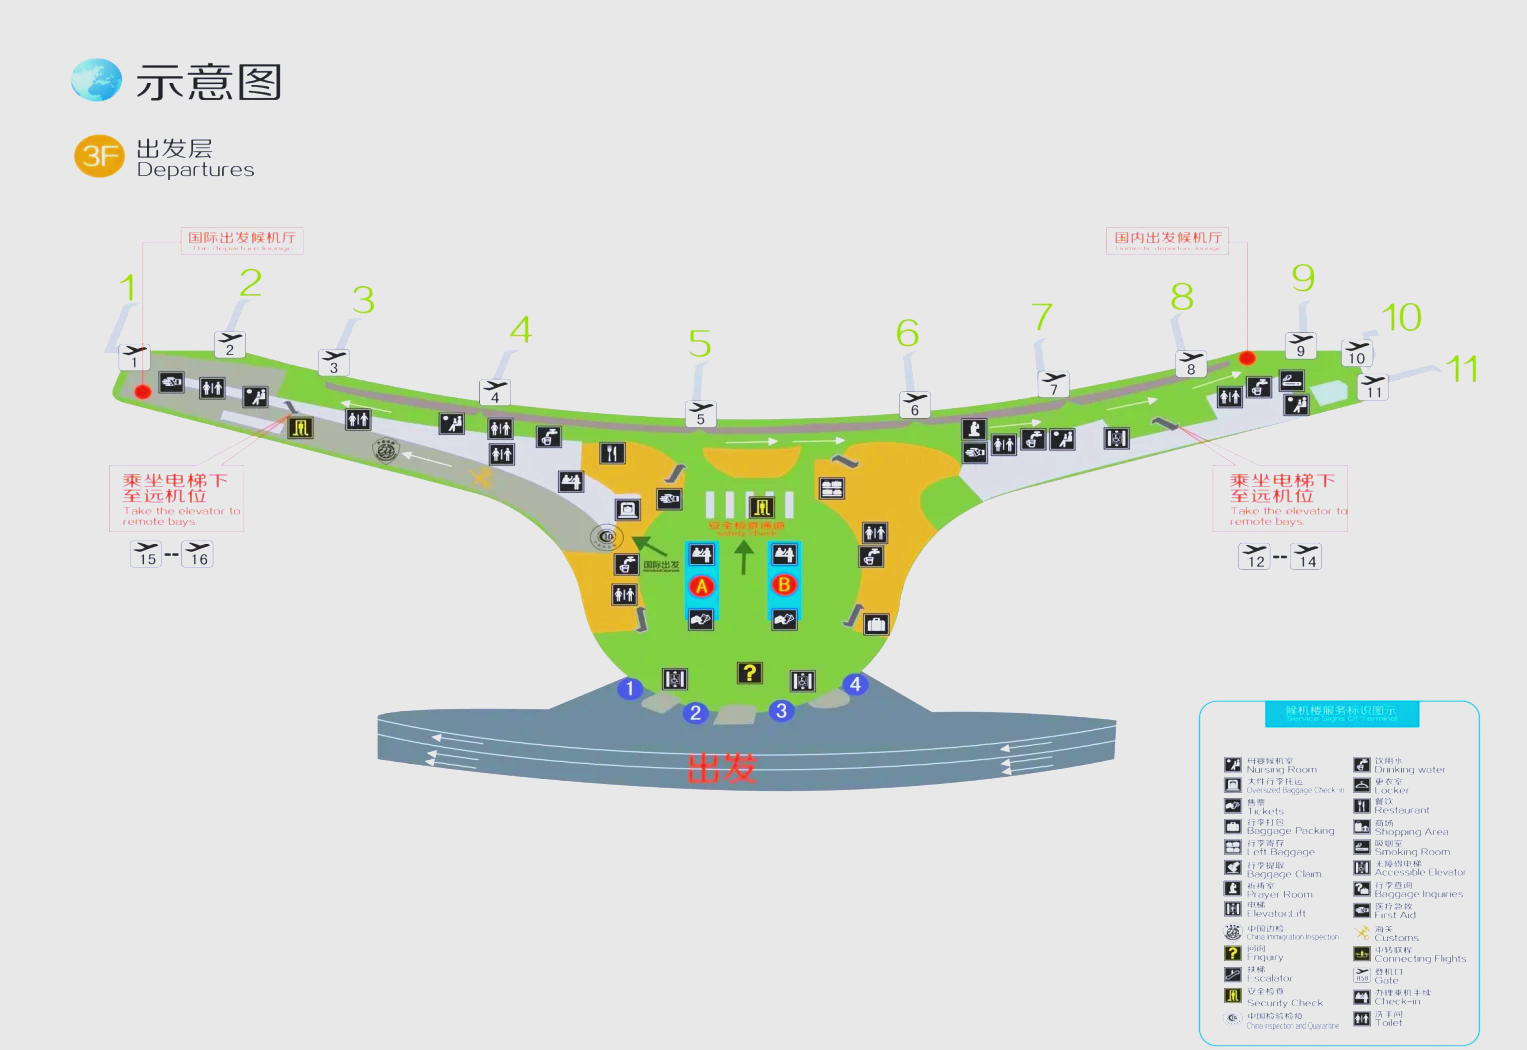This screenshot has height=1050, width=1527.
Task: Click the Left Baggage lockers icon on map
Action: point(832,488)
